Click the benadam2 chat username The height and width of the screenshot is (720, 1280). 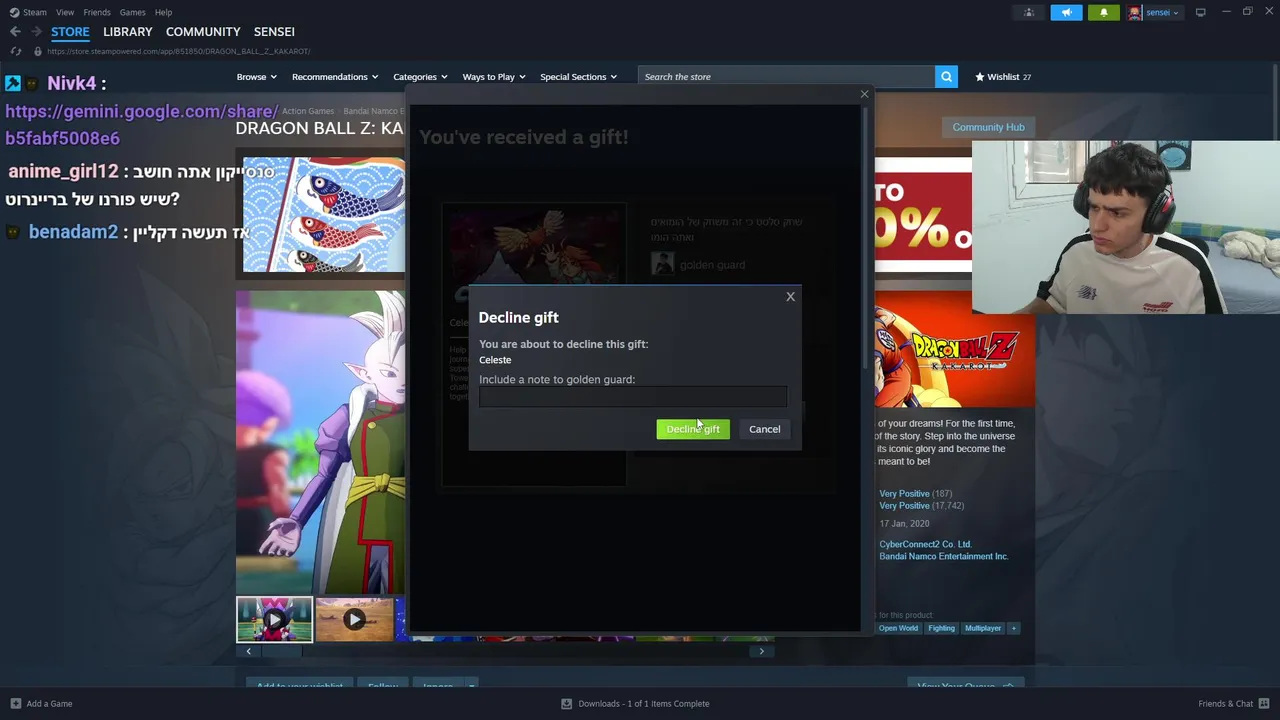(73, 232)
